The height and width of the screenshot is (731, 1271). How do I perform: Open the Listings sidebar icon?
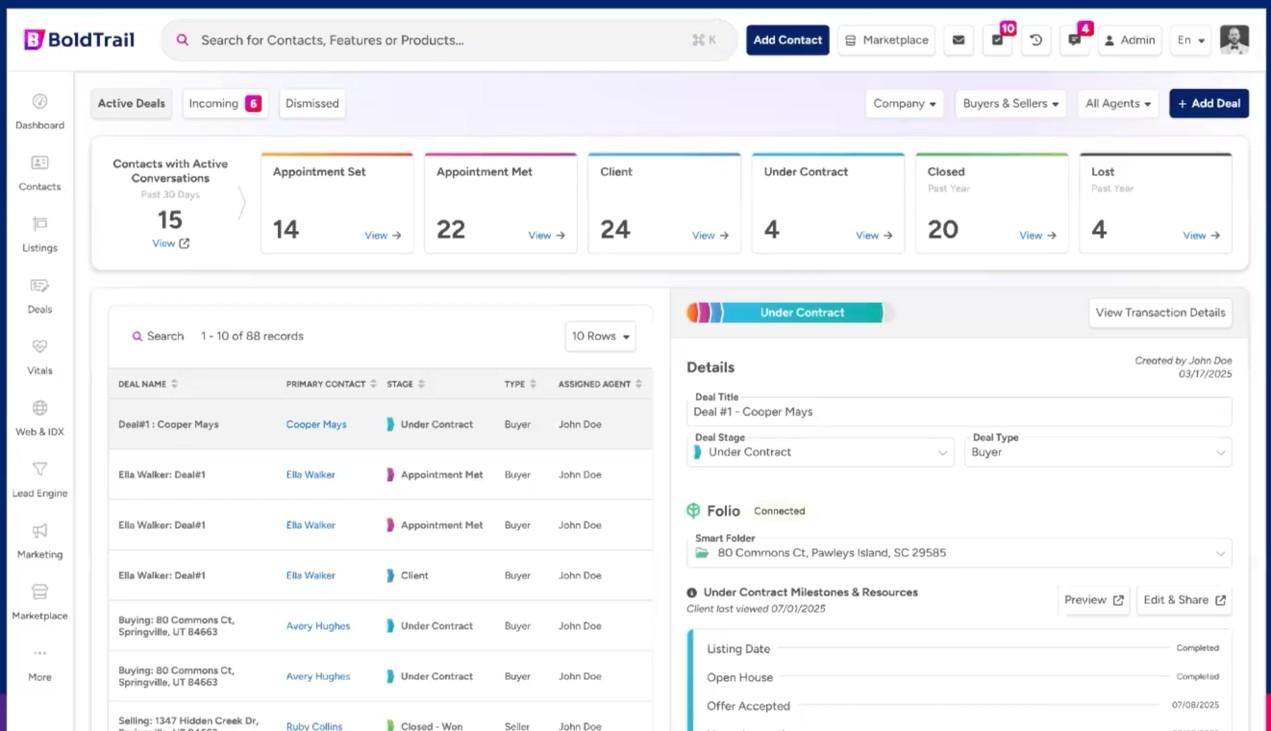point(40,224)
